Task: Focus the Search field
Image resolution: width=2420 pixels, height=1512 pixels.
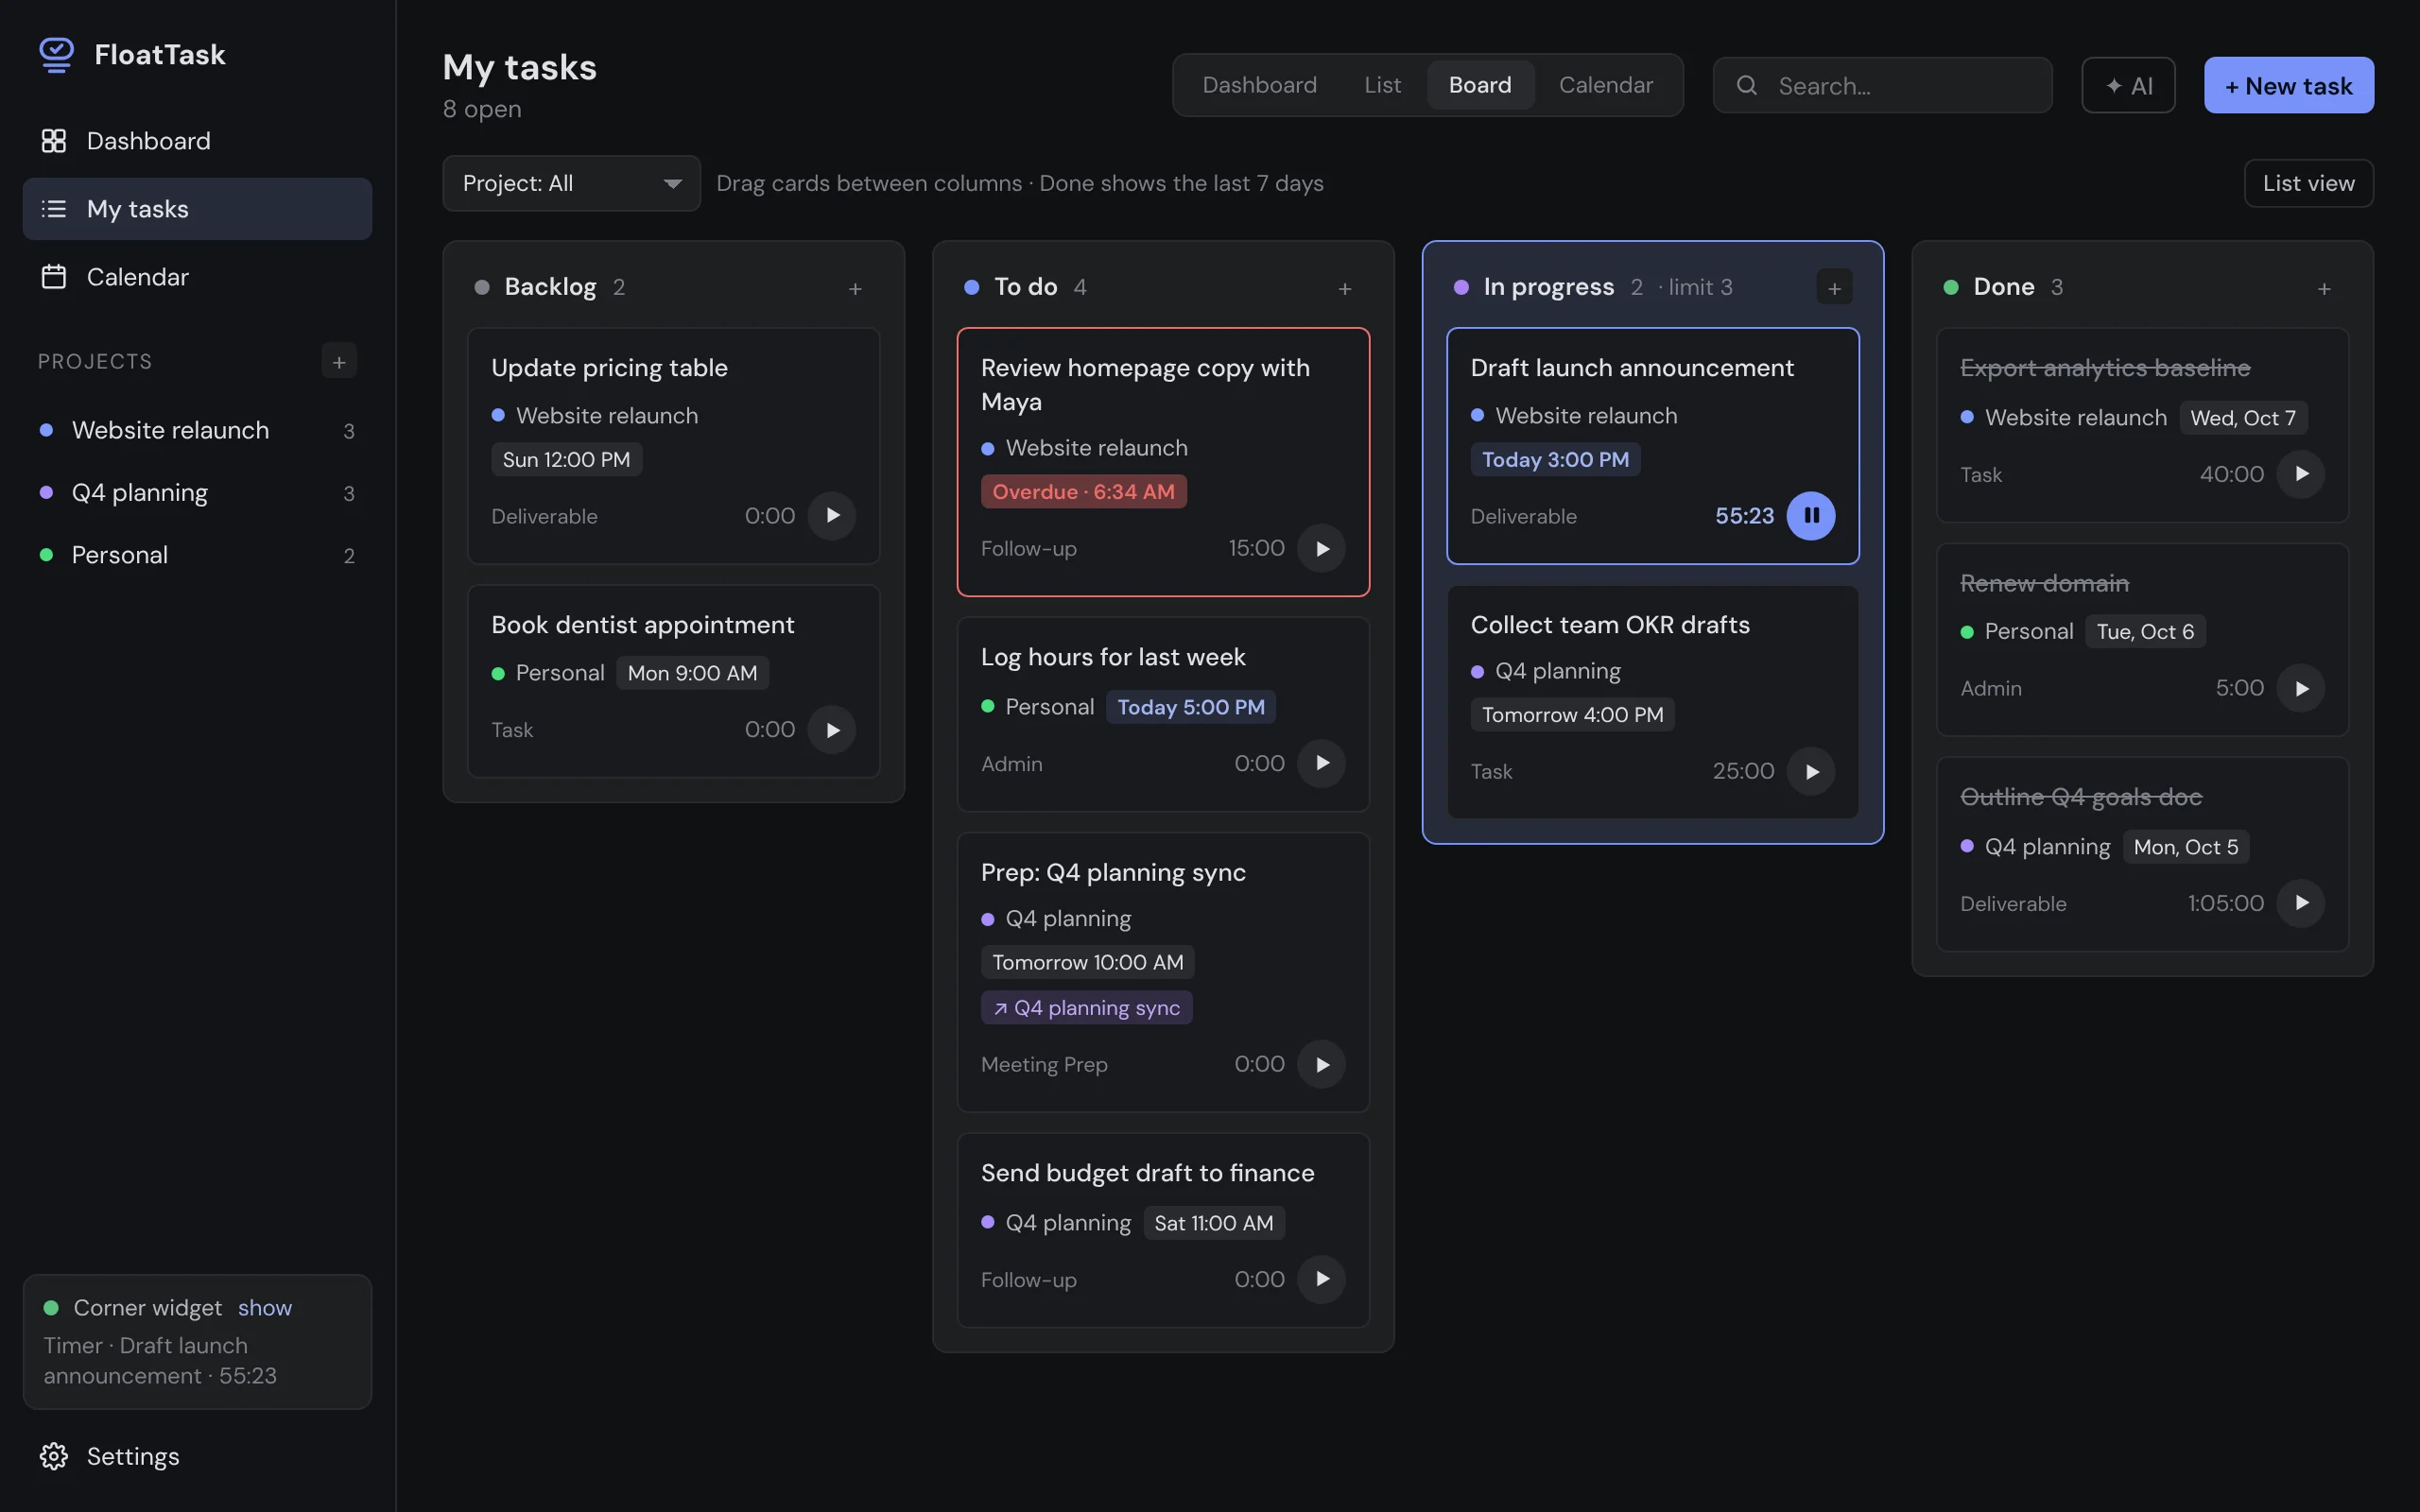Action: 1882,85
